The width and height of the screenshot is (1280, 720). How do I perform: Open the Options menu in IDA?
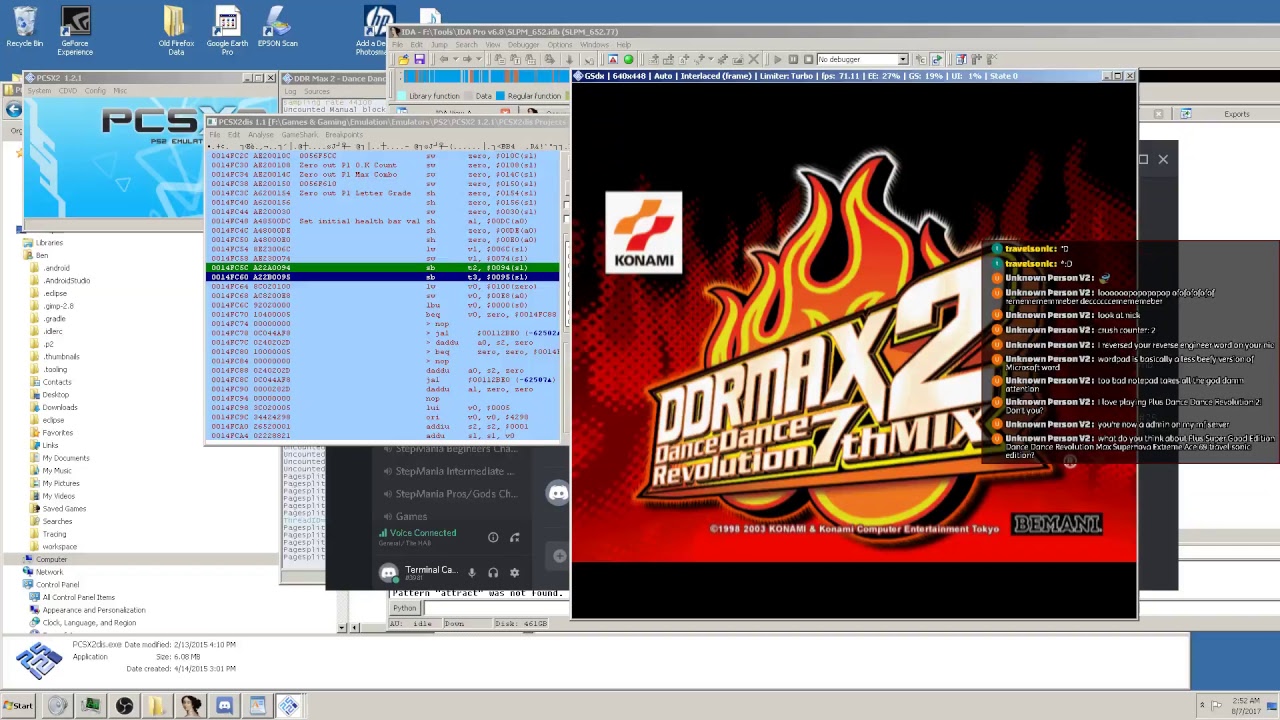point(559,45)
